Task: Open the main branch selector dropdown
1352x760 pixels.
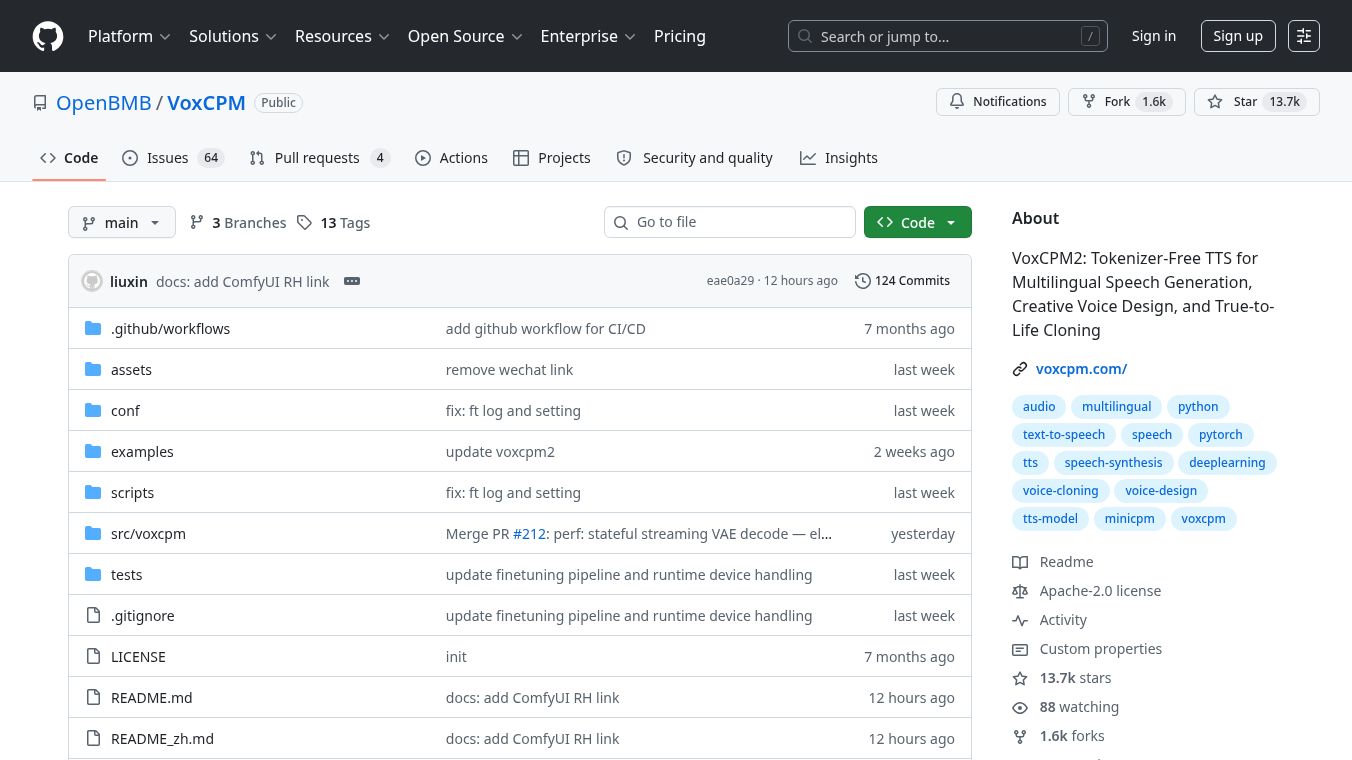Action: click(x=122, y=222)
